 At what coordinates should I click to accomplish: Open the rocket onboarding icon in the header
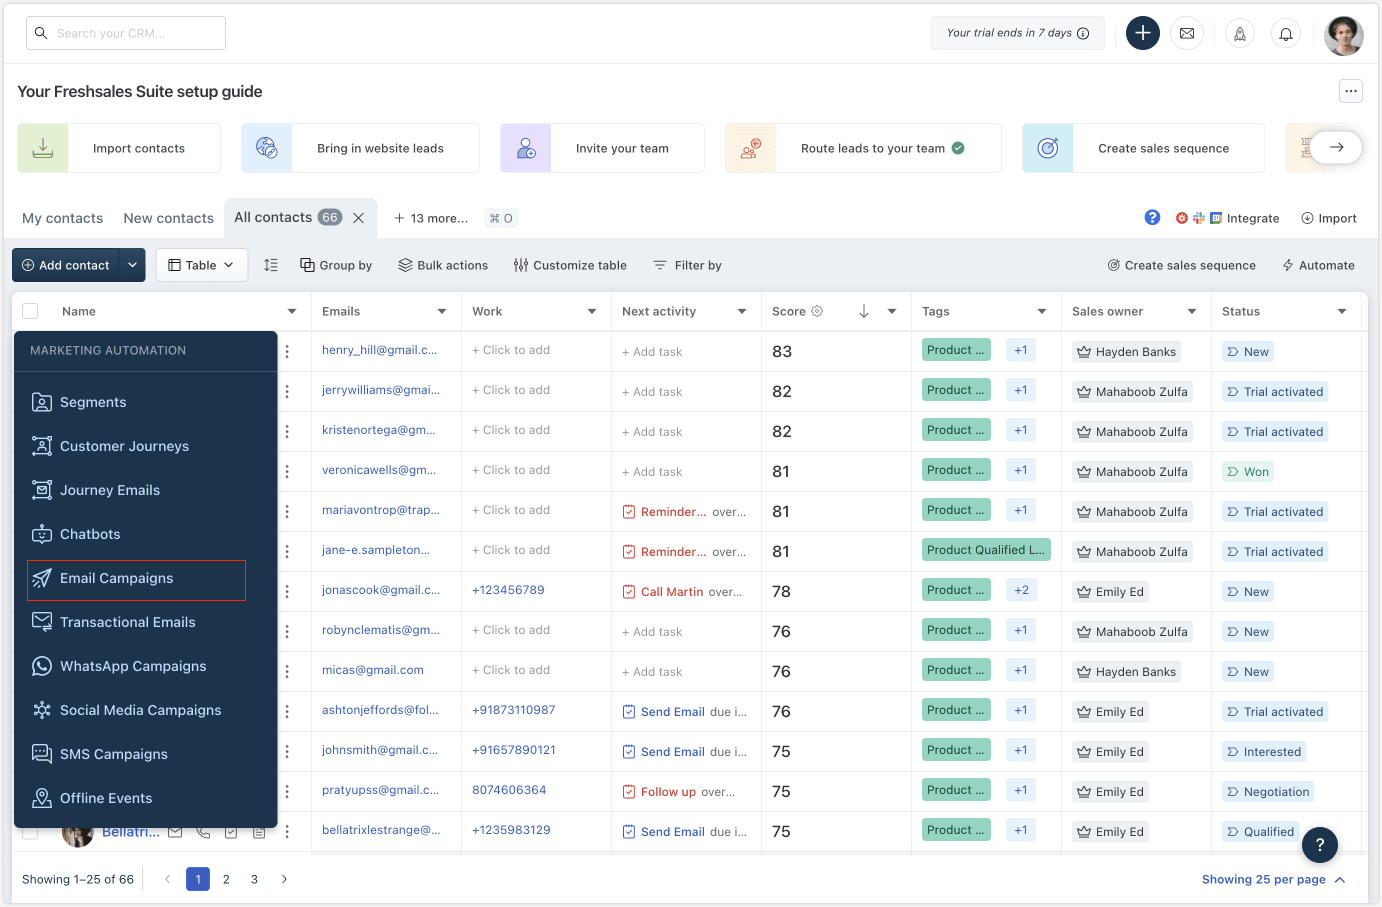click(1240, 33)
